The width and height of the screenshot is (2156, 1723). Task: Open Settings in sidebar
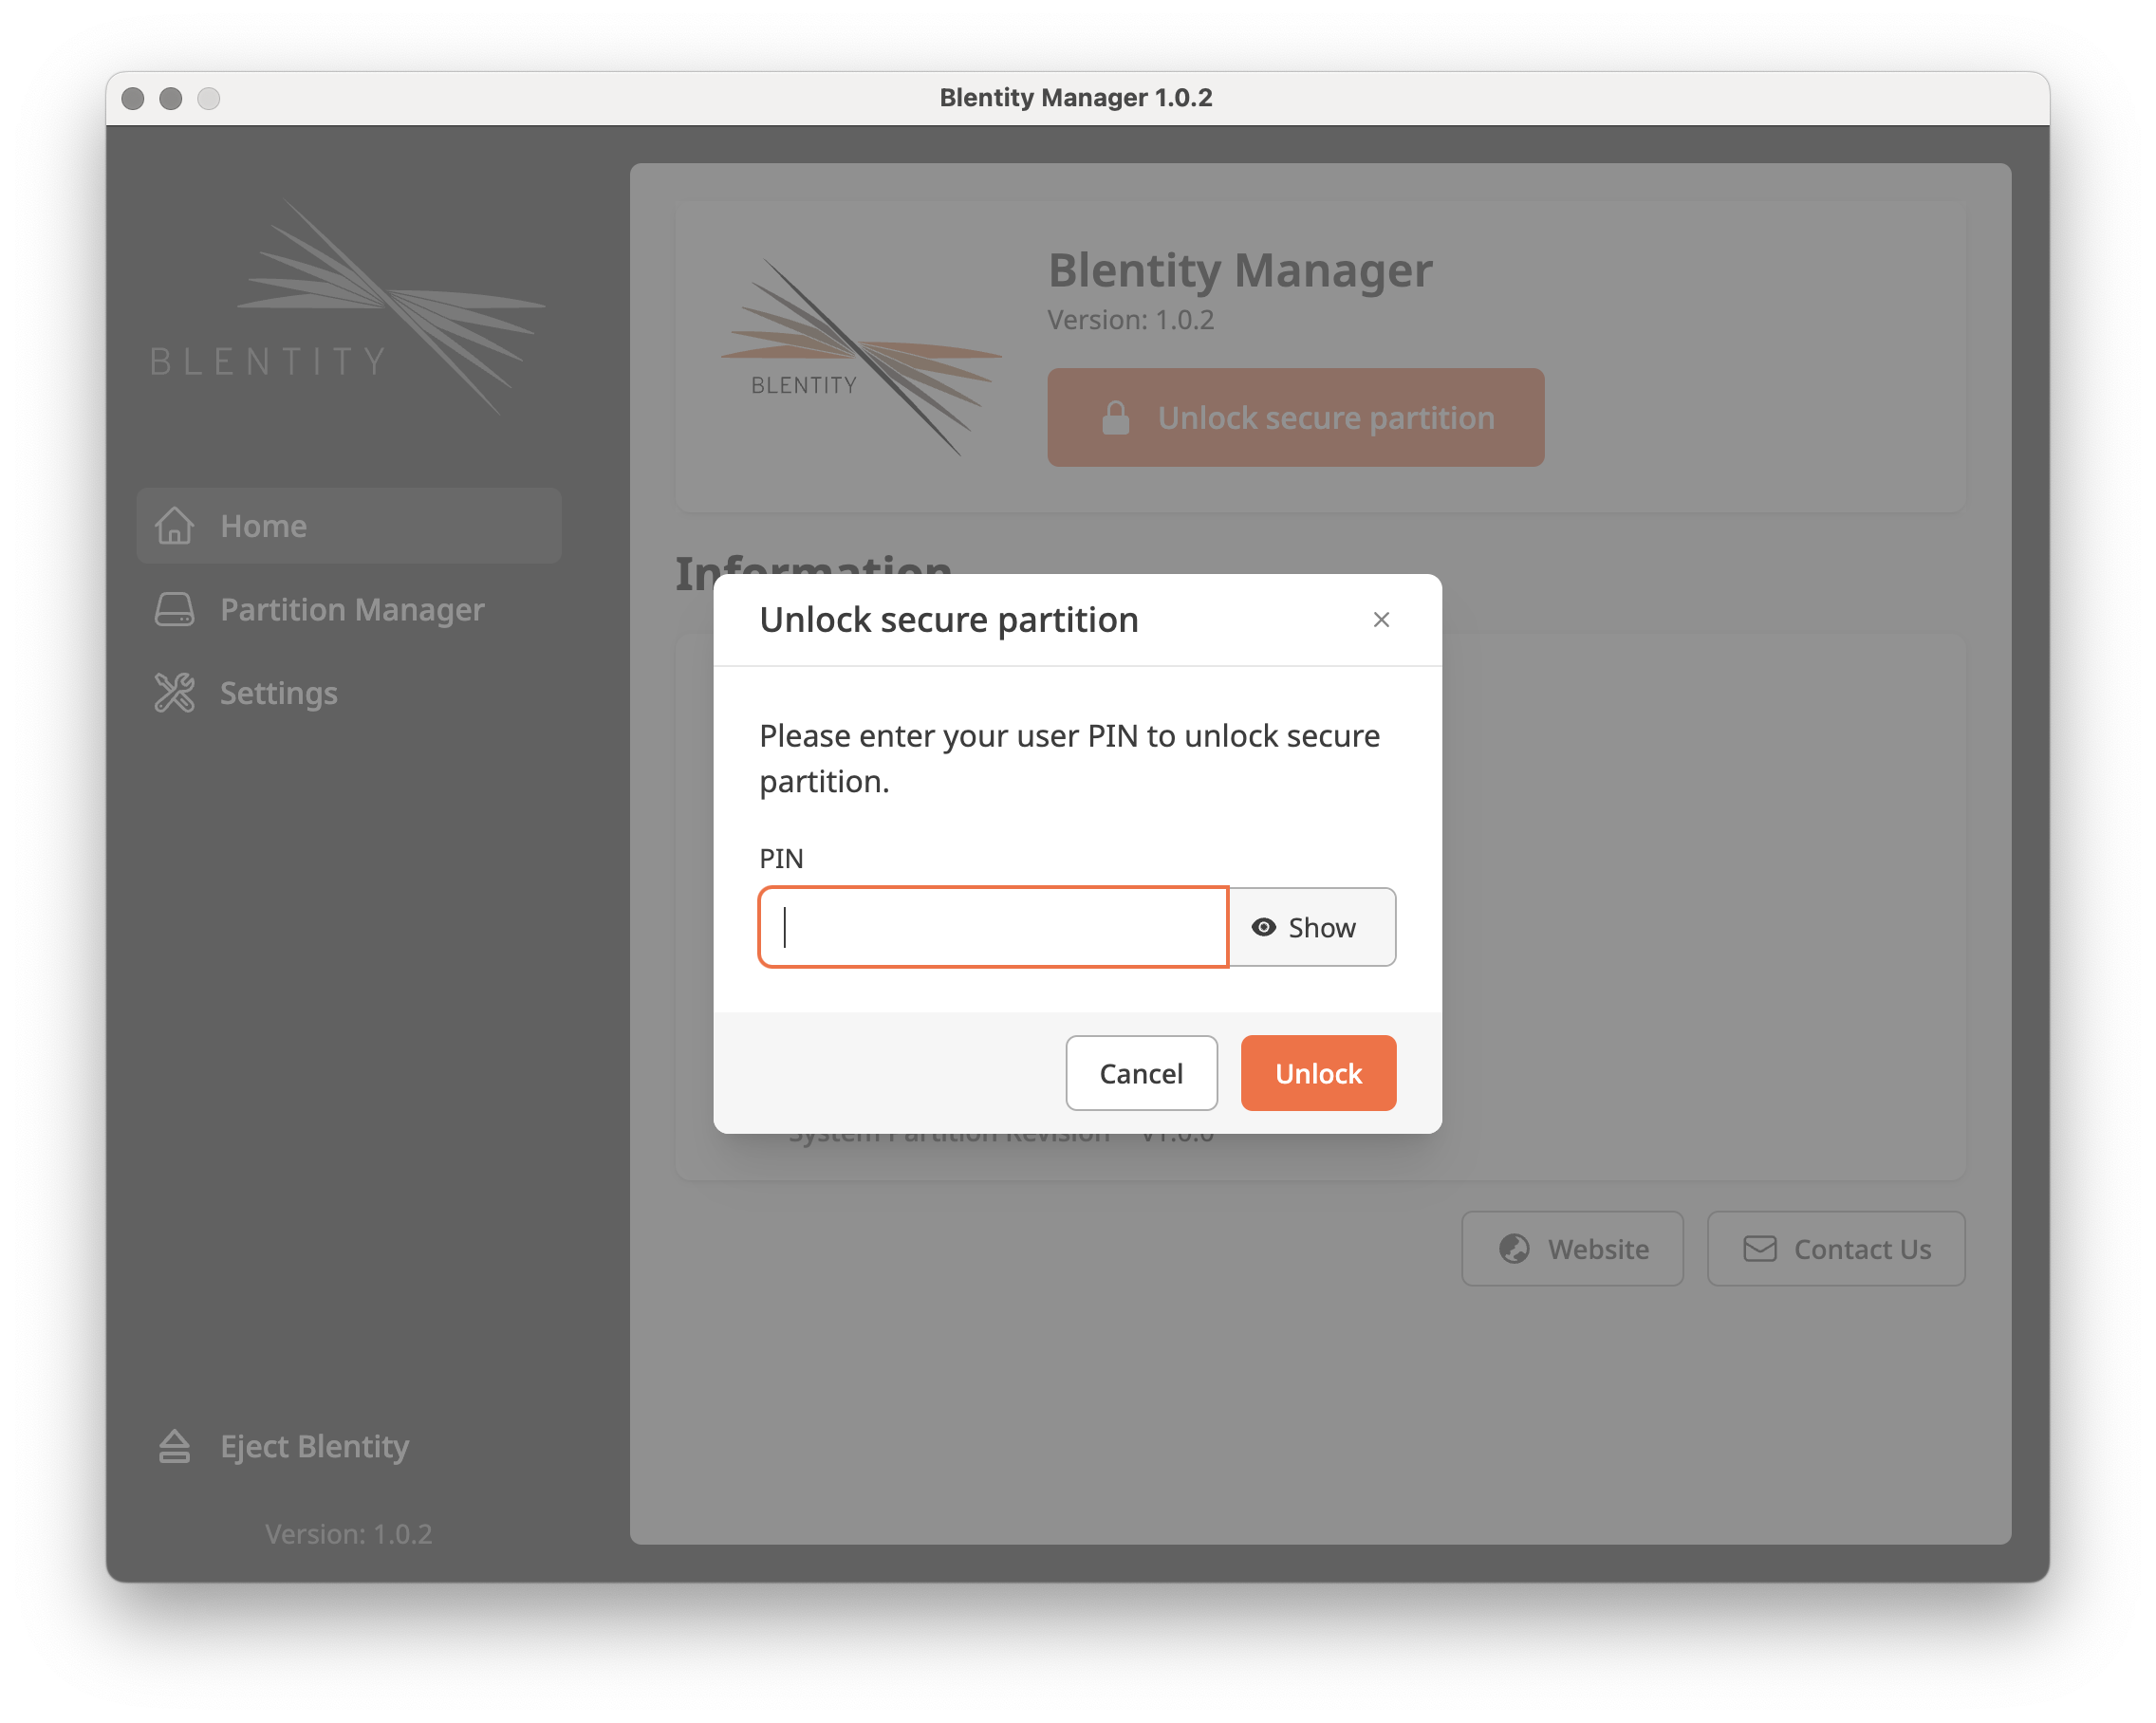[x=349, y=692]
